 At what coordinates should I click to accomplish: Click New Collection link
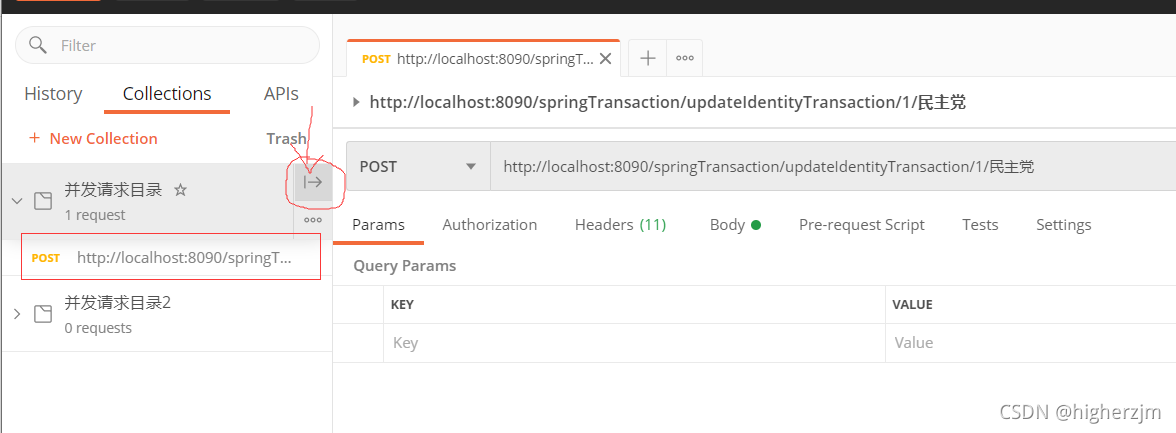click(93, 138)
